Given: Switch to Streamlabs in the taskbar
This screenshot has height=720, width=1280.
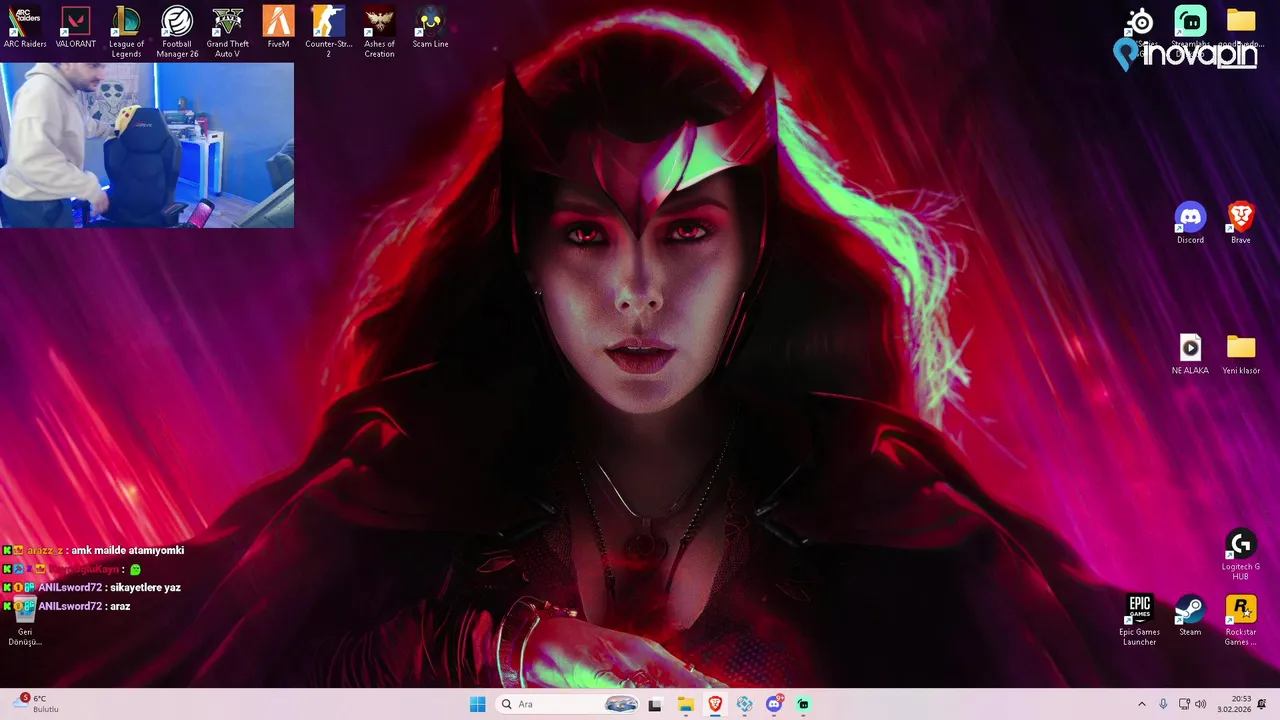Looking at the screenshot, I should pos(803,704).
